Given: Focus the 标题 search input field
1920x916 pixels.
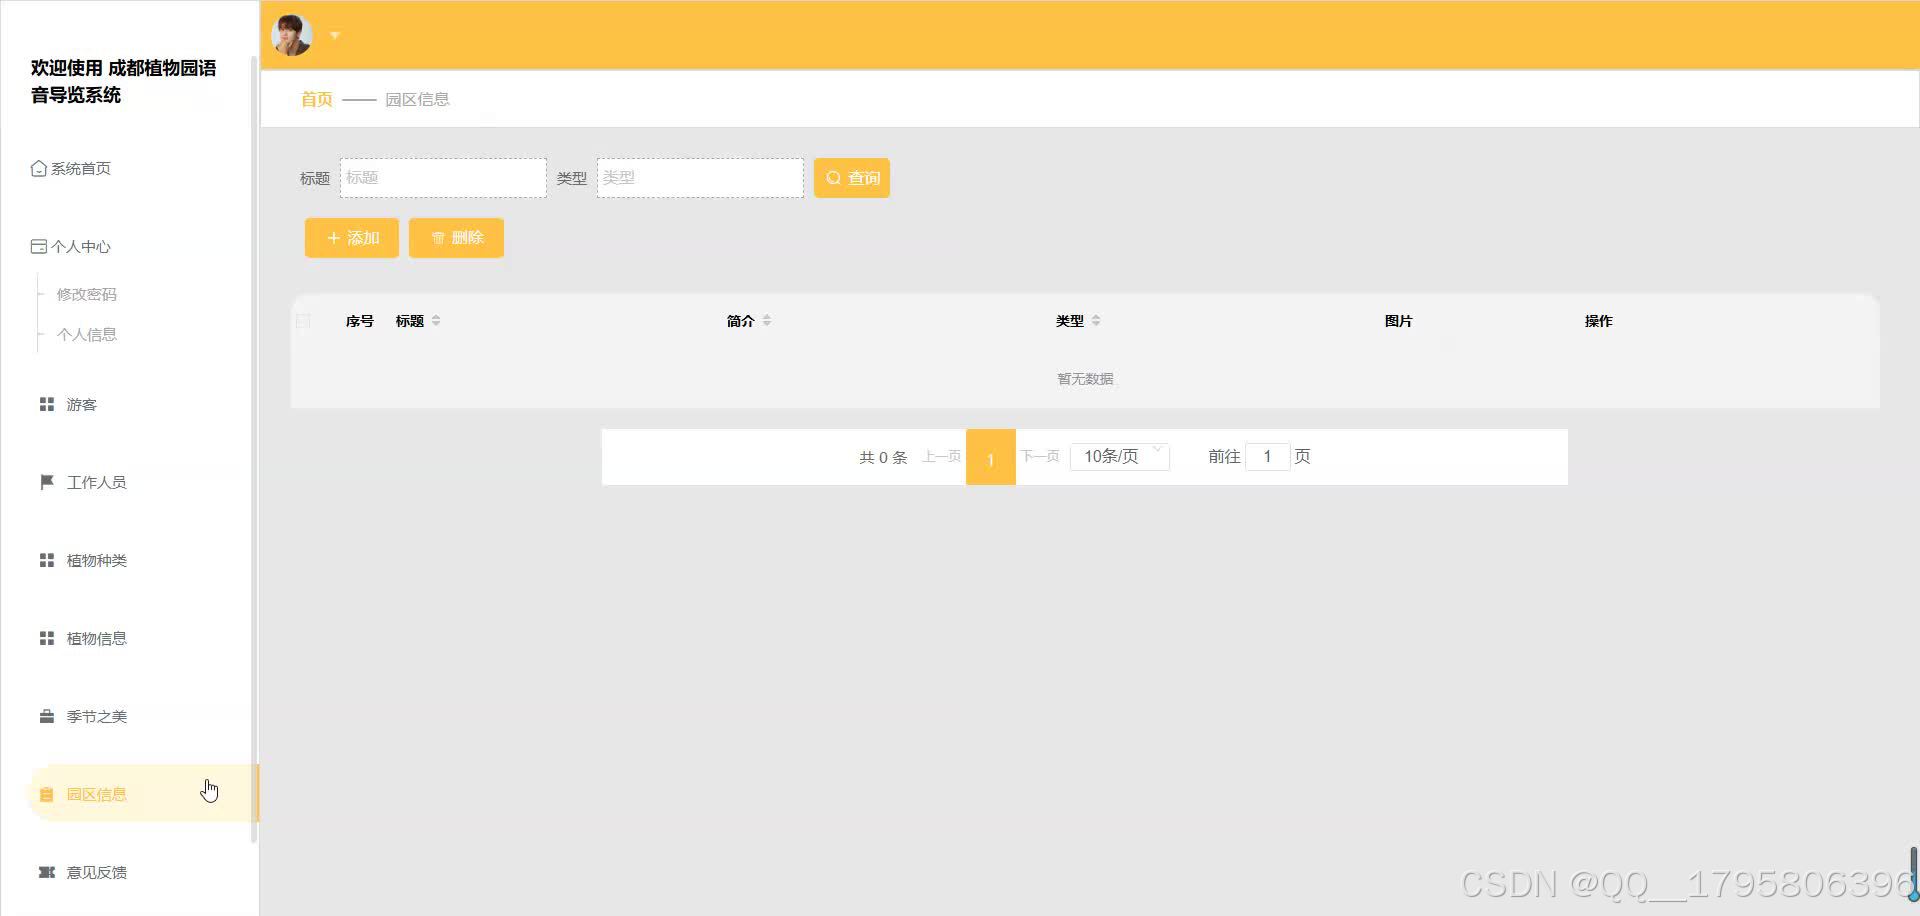Looking at the screenshot, I should [x=443, y=177].
